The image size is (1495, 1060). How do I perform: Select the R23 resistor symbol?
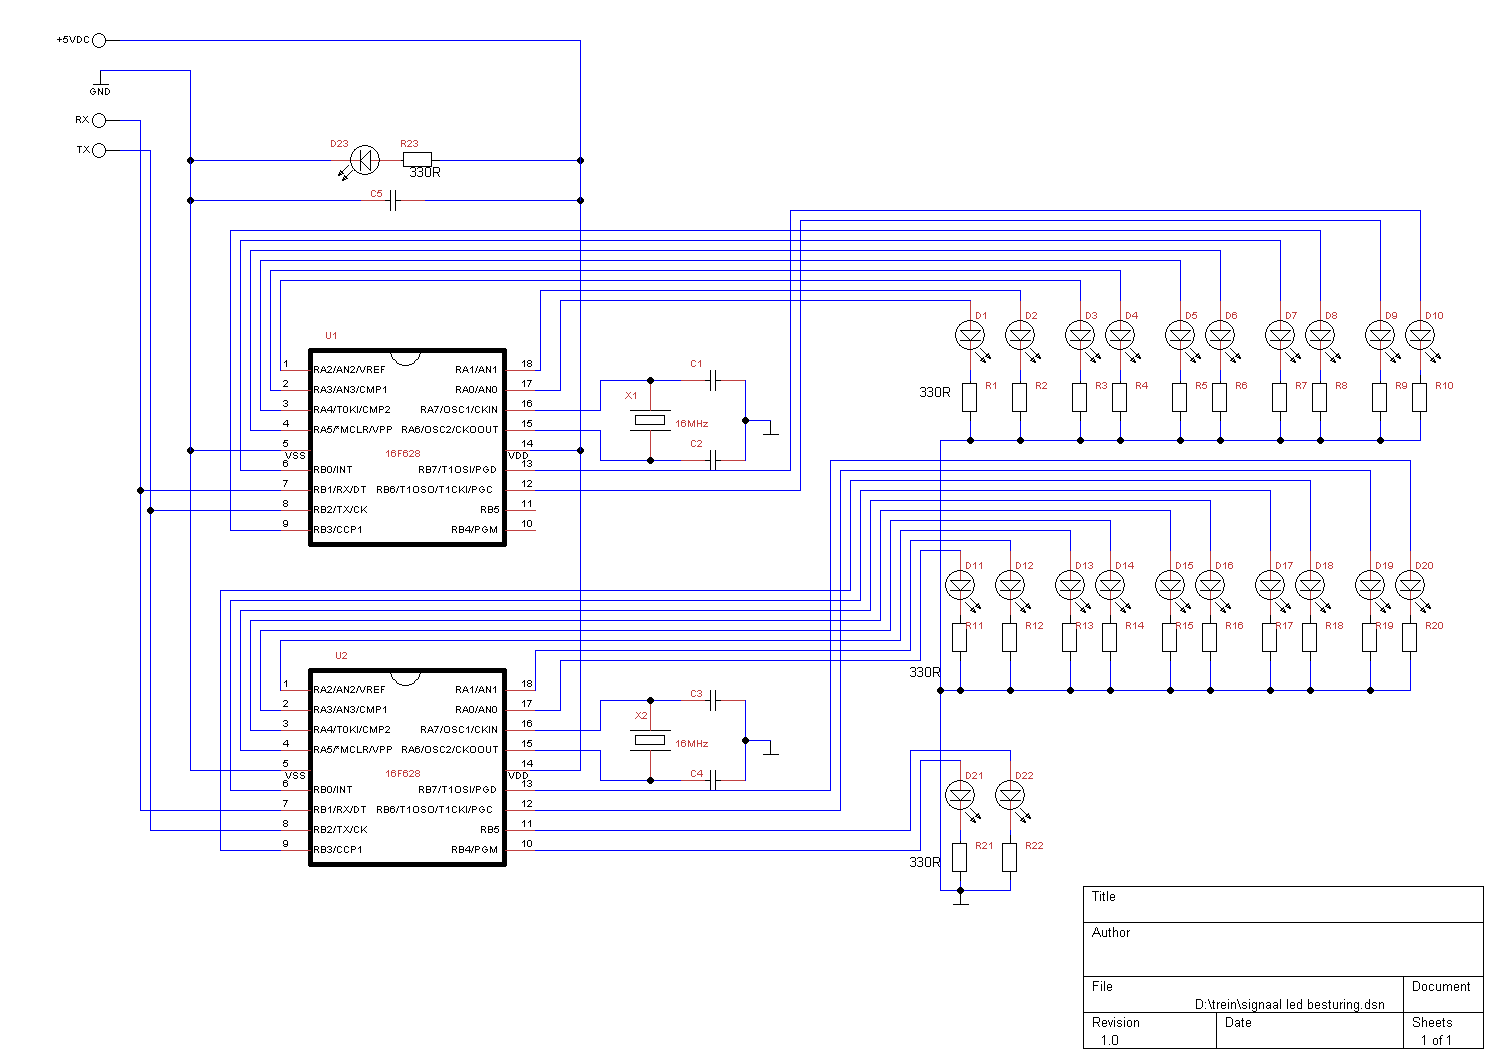pos(416,160)
